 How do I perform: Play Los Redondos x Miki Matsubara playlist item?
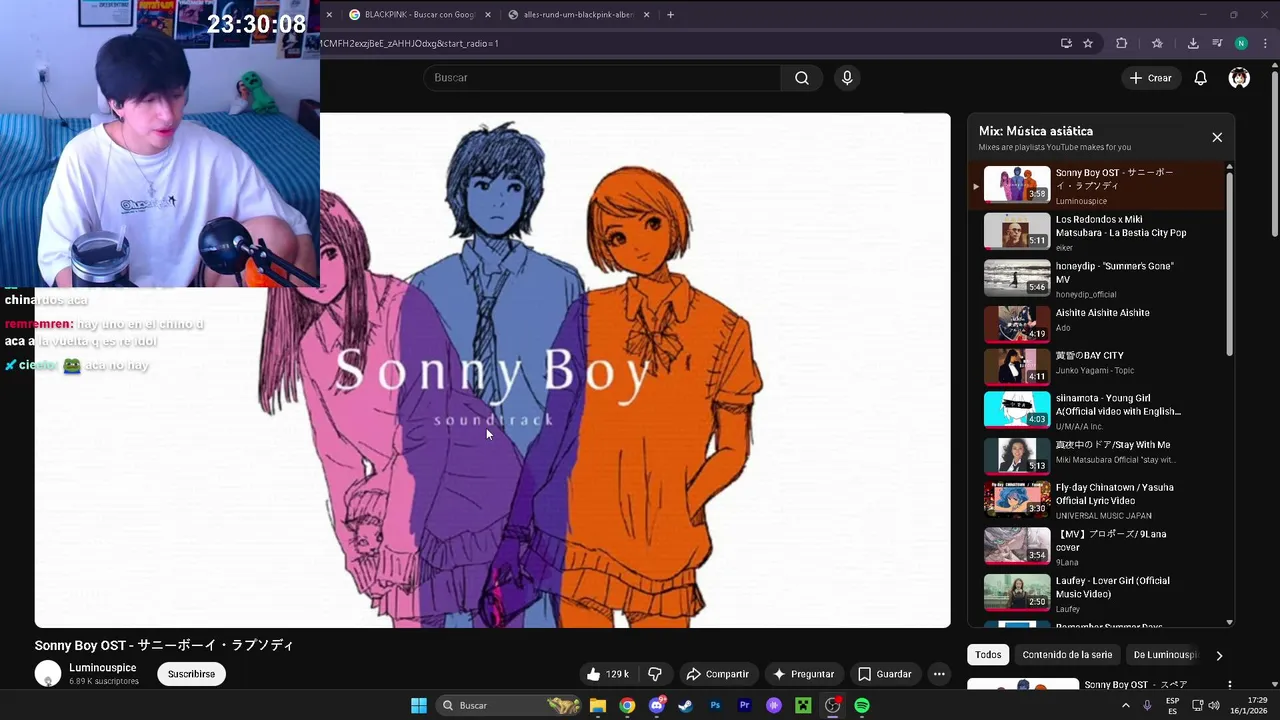1096,232
